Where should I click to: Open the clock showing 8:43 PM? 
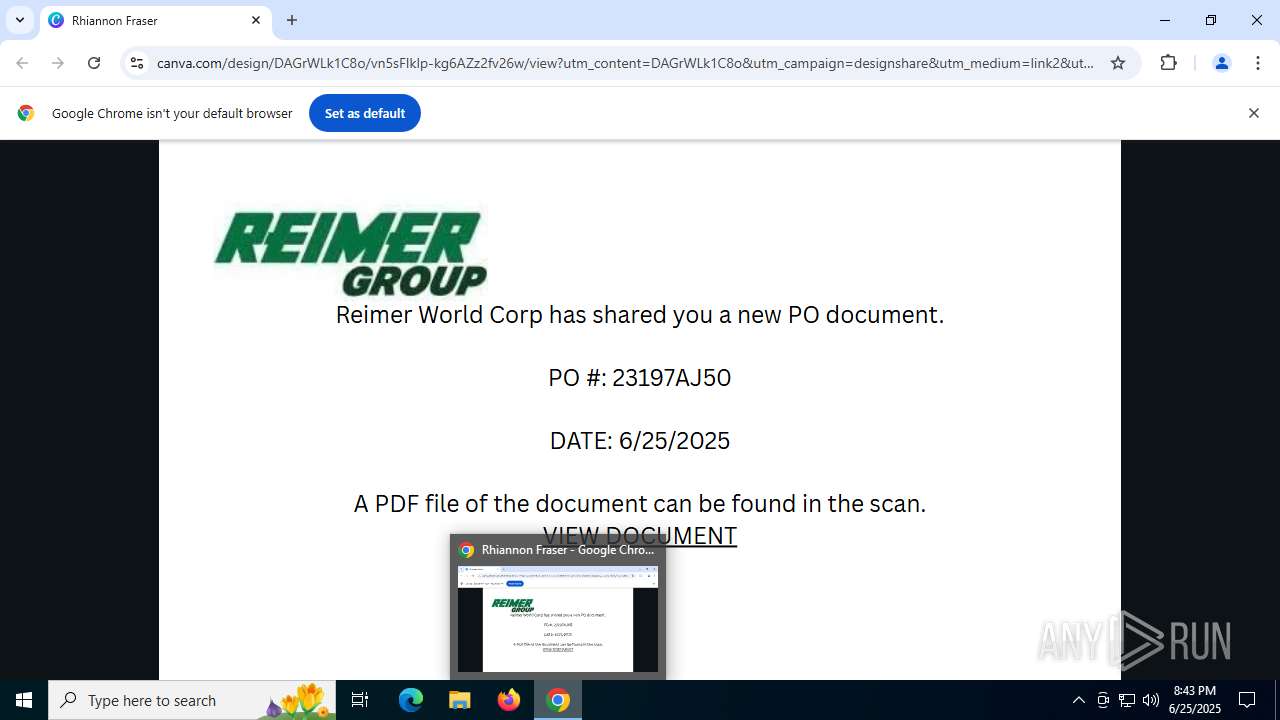pyautogui.click(x=1195, y=700)
